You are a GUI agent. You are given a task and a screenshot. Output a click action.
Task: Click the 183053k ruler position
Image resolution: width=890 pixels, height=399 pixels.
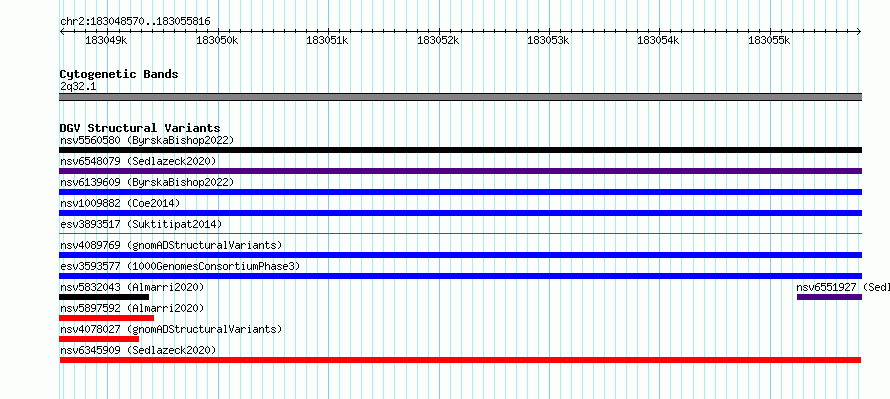click(x=548, y=41)
